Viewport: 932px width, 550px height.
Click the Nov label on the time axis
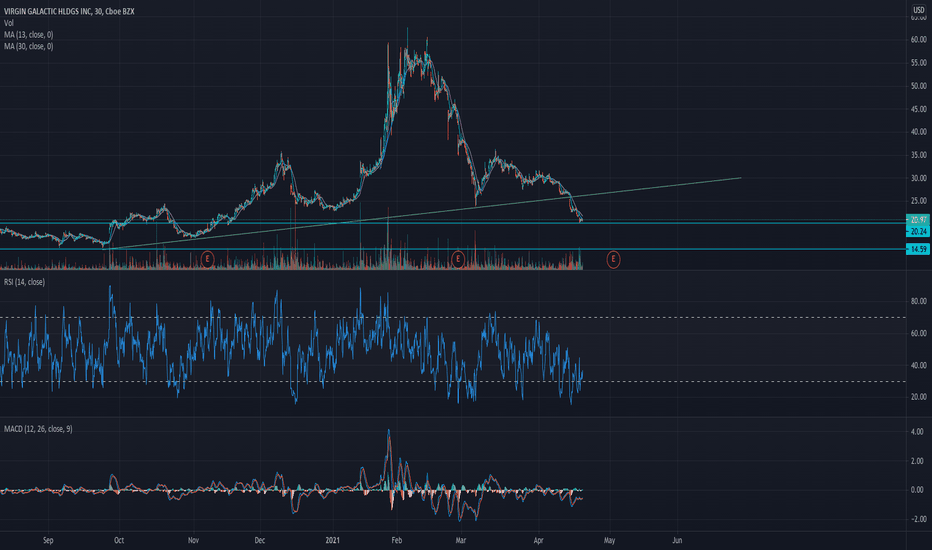[x=193, y=540]
